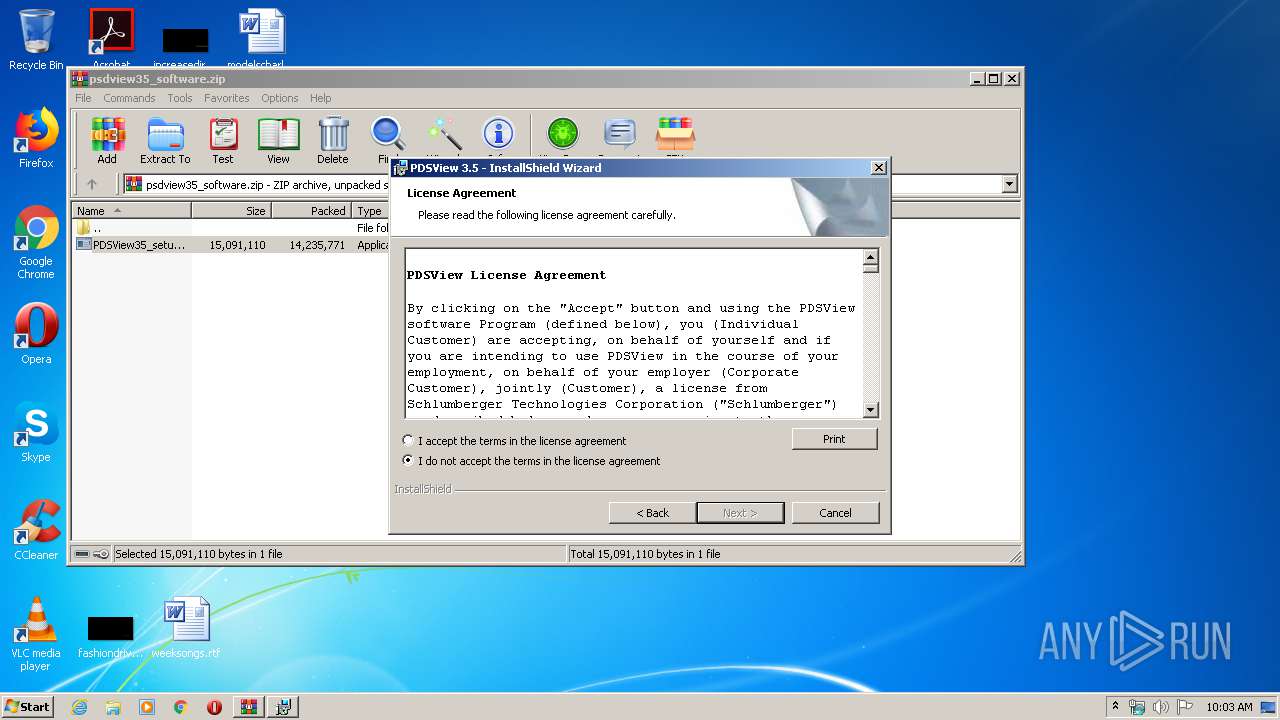Click the Comment toolbar icon

(x=620, y=134)
